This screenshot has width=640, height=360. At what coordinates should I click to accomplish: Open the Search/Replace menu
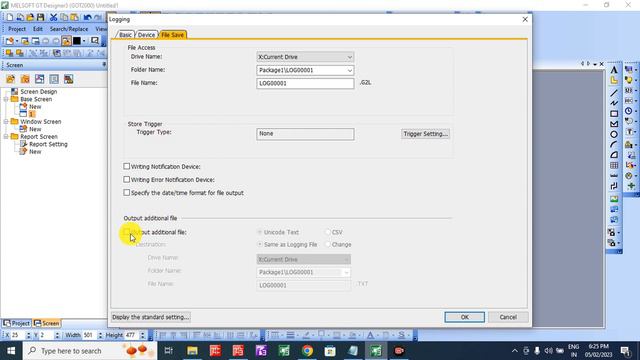click(x=69, y=29)
